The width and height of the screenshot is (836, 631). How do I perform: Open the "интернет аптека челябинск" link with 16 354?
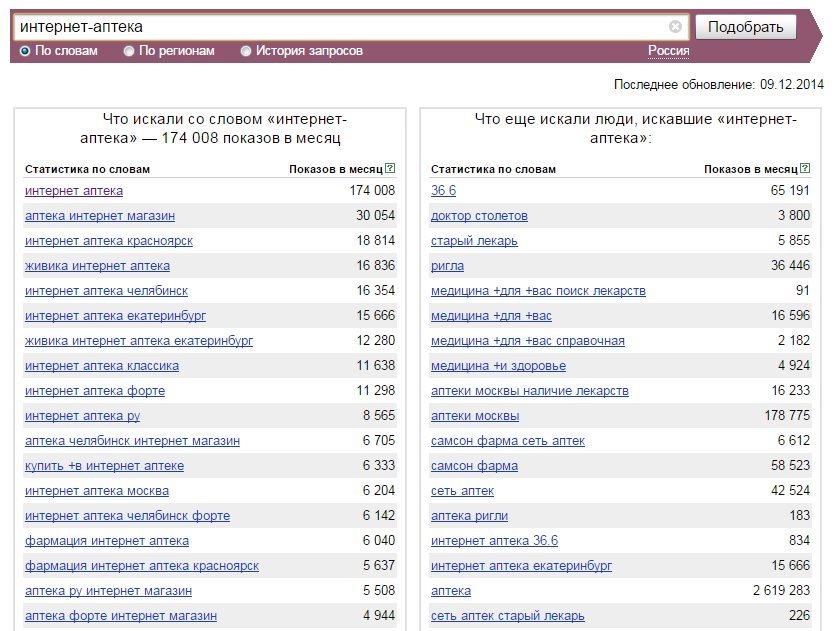pyautogui.click(x=106, y=291)
